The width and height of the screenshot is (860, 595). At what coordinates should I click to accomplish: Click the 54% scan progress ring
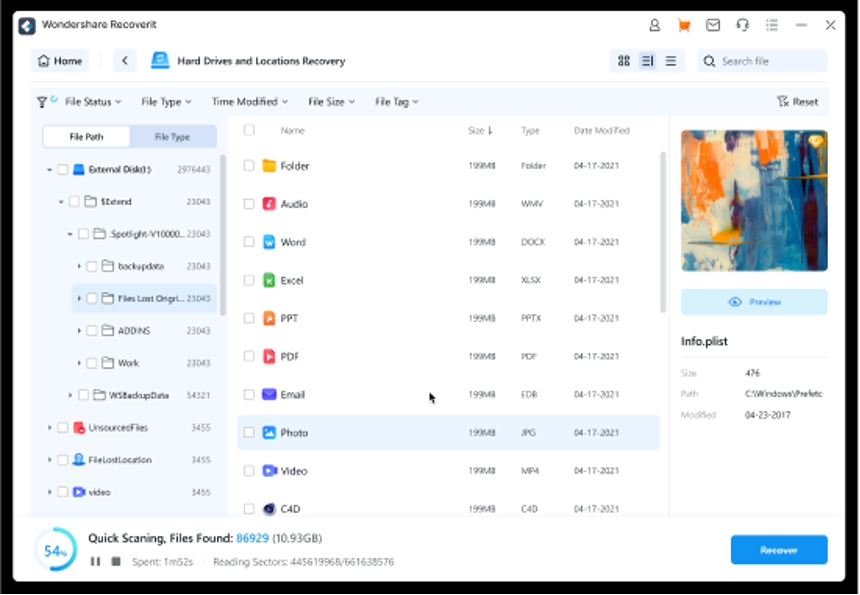coord(55,550)
